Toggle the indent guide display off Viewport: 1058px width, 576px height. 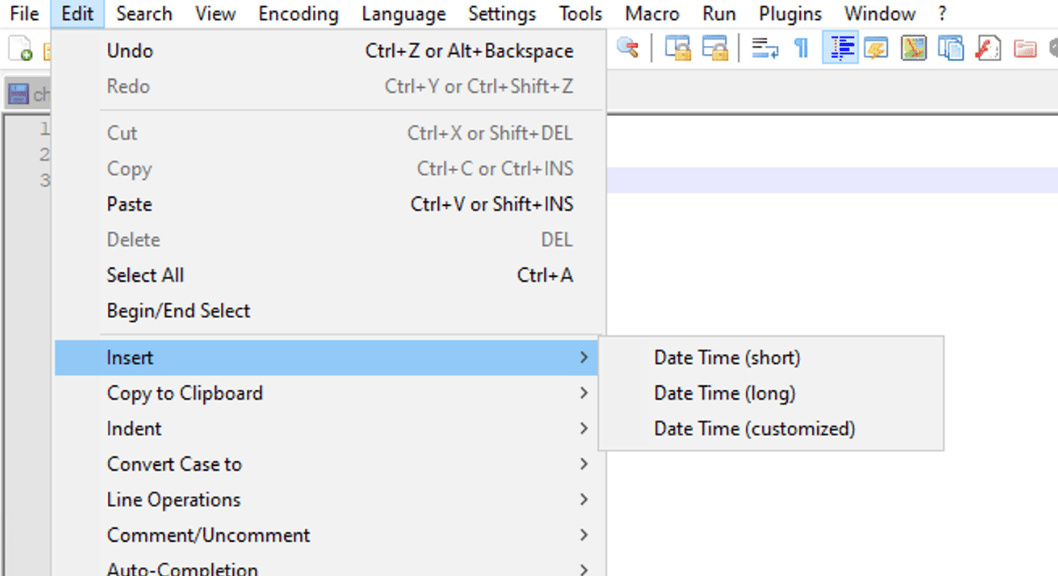840,46
